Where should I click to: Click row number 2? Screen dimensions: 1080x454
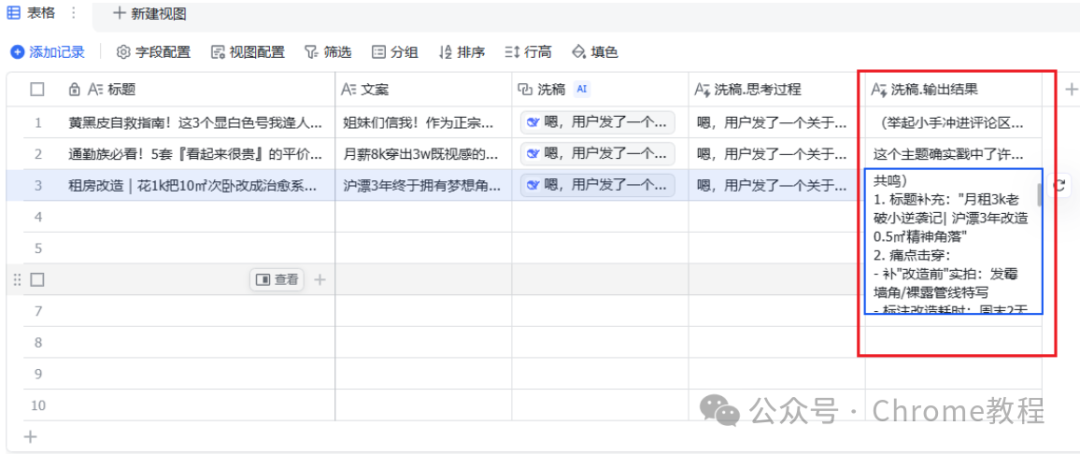(x=38, y=154)
